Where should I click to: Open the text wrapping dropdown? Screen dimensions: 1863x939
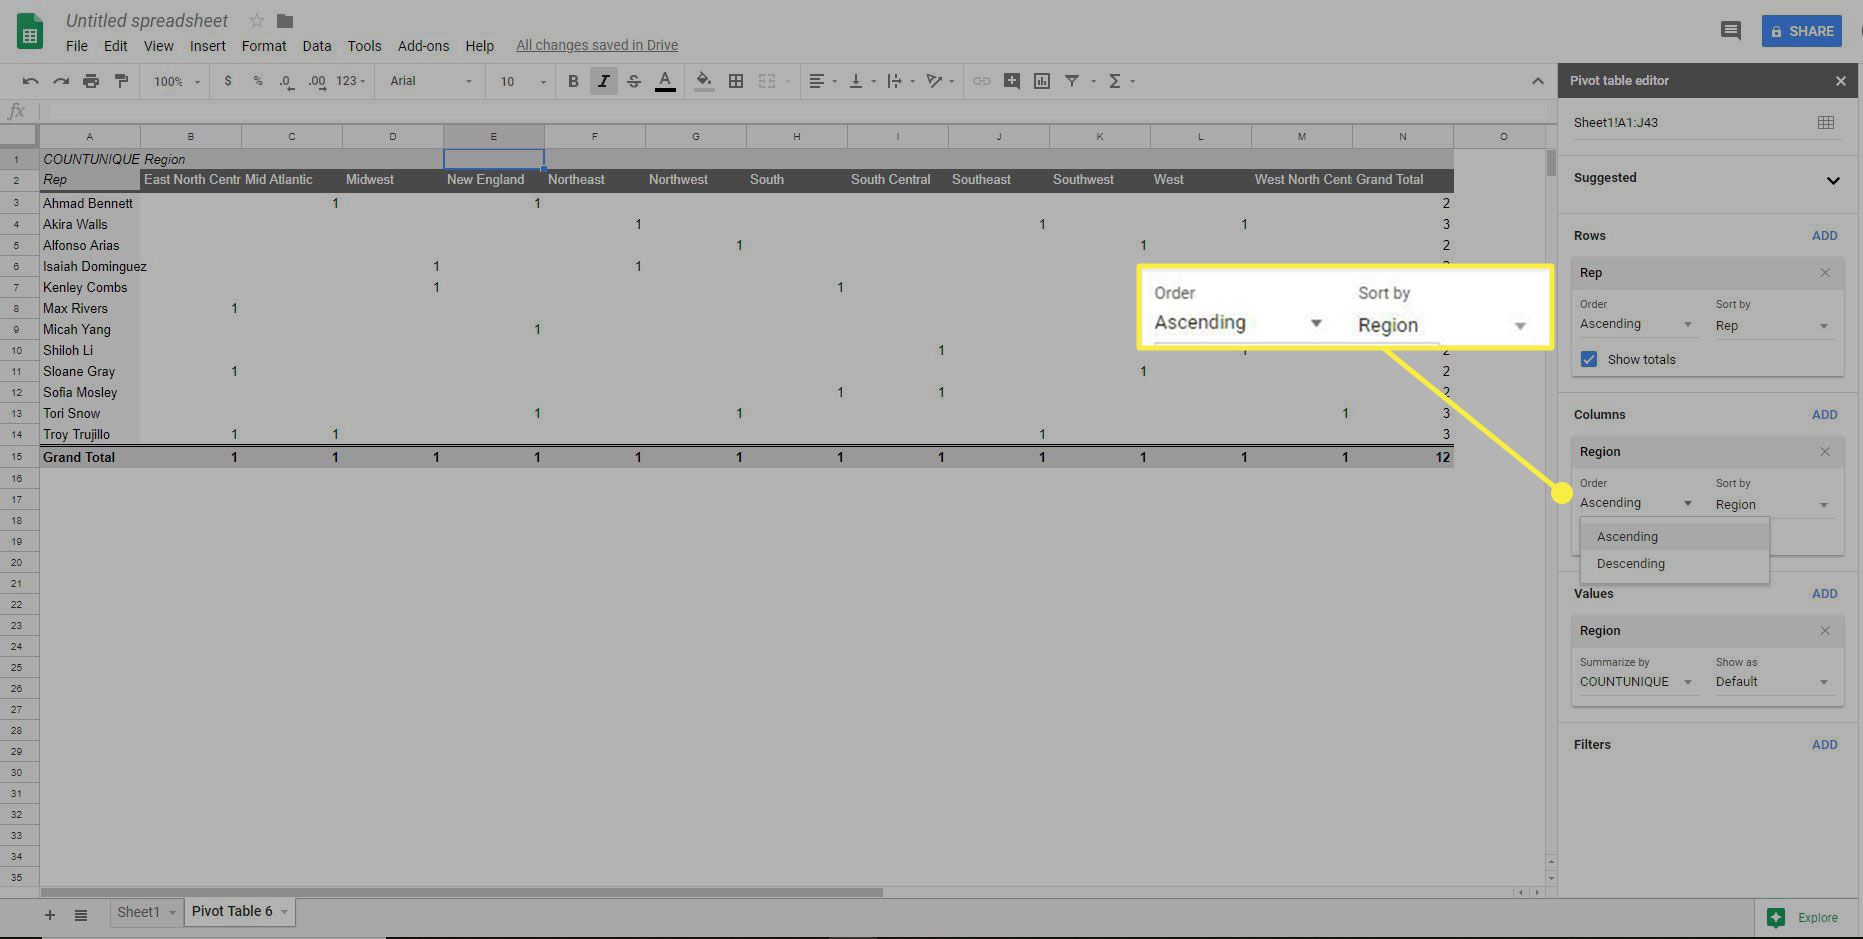901,81
